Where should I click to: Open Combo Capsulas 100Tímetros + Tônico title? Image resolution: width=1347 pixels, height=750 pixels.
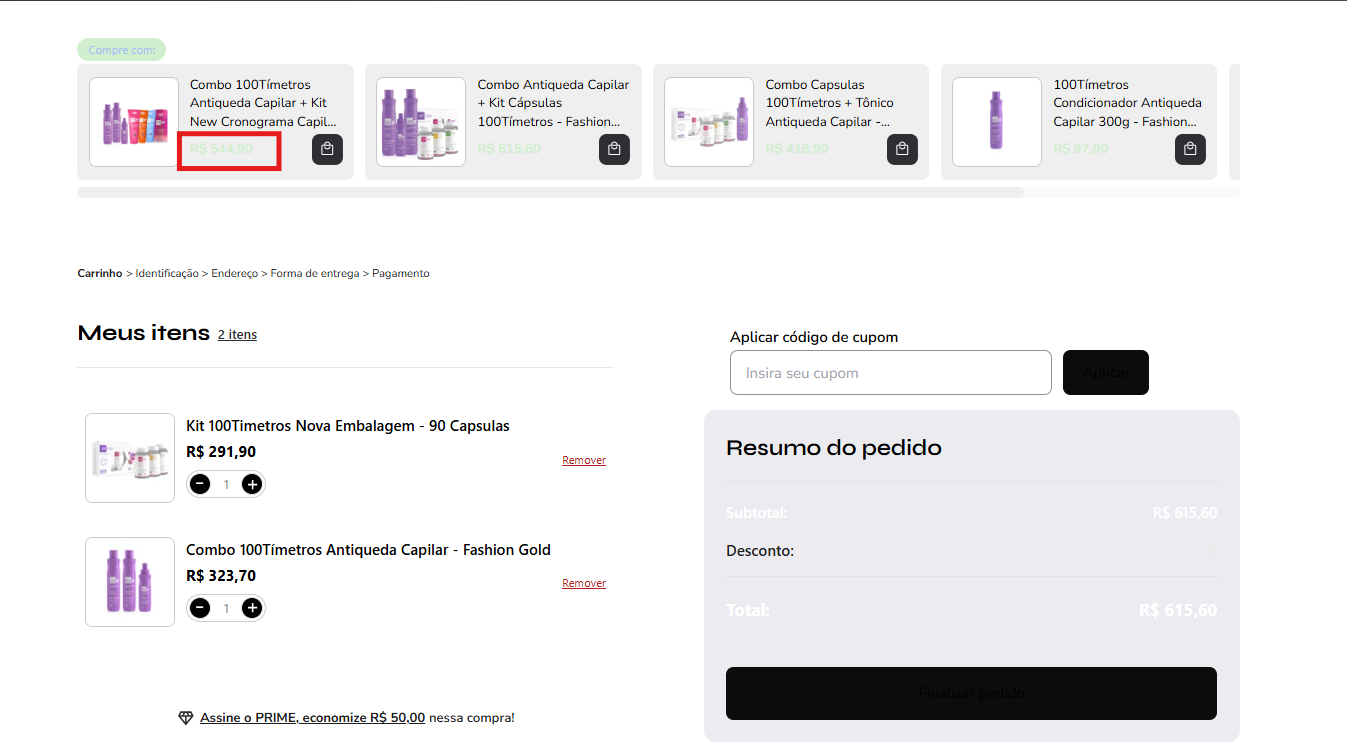point(830,103)
